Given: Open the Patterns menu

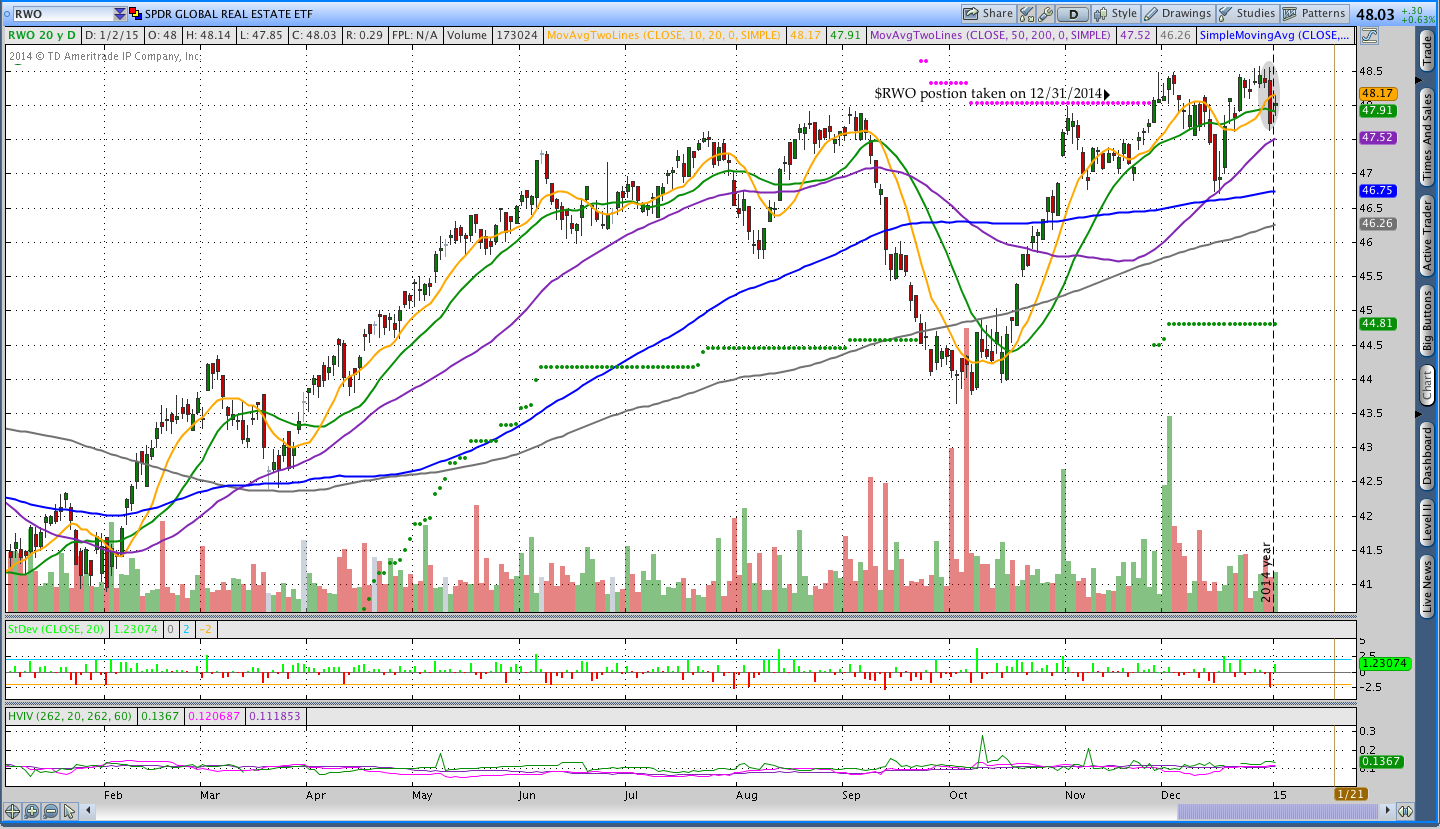Looking at the screenshot, I should 1315,14.
